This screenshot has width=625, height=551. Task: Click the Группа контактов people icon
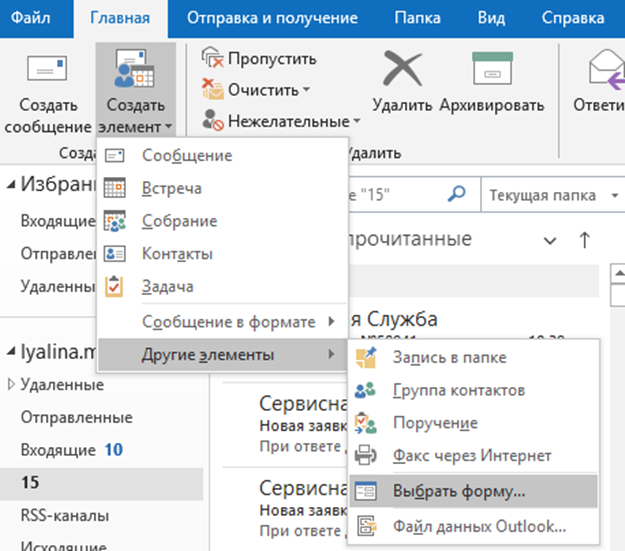pos(365,390)
